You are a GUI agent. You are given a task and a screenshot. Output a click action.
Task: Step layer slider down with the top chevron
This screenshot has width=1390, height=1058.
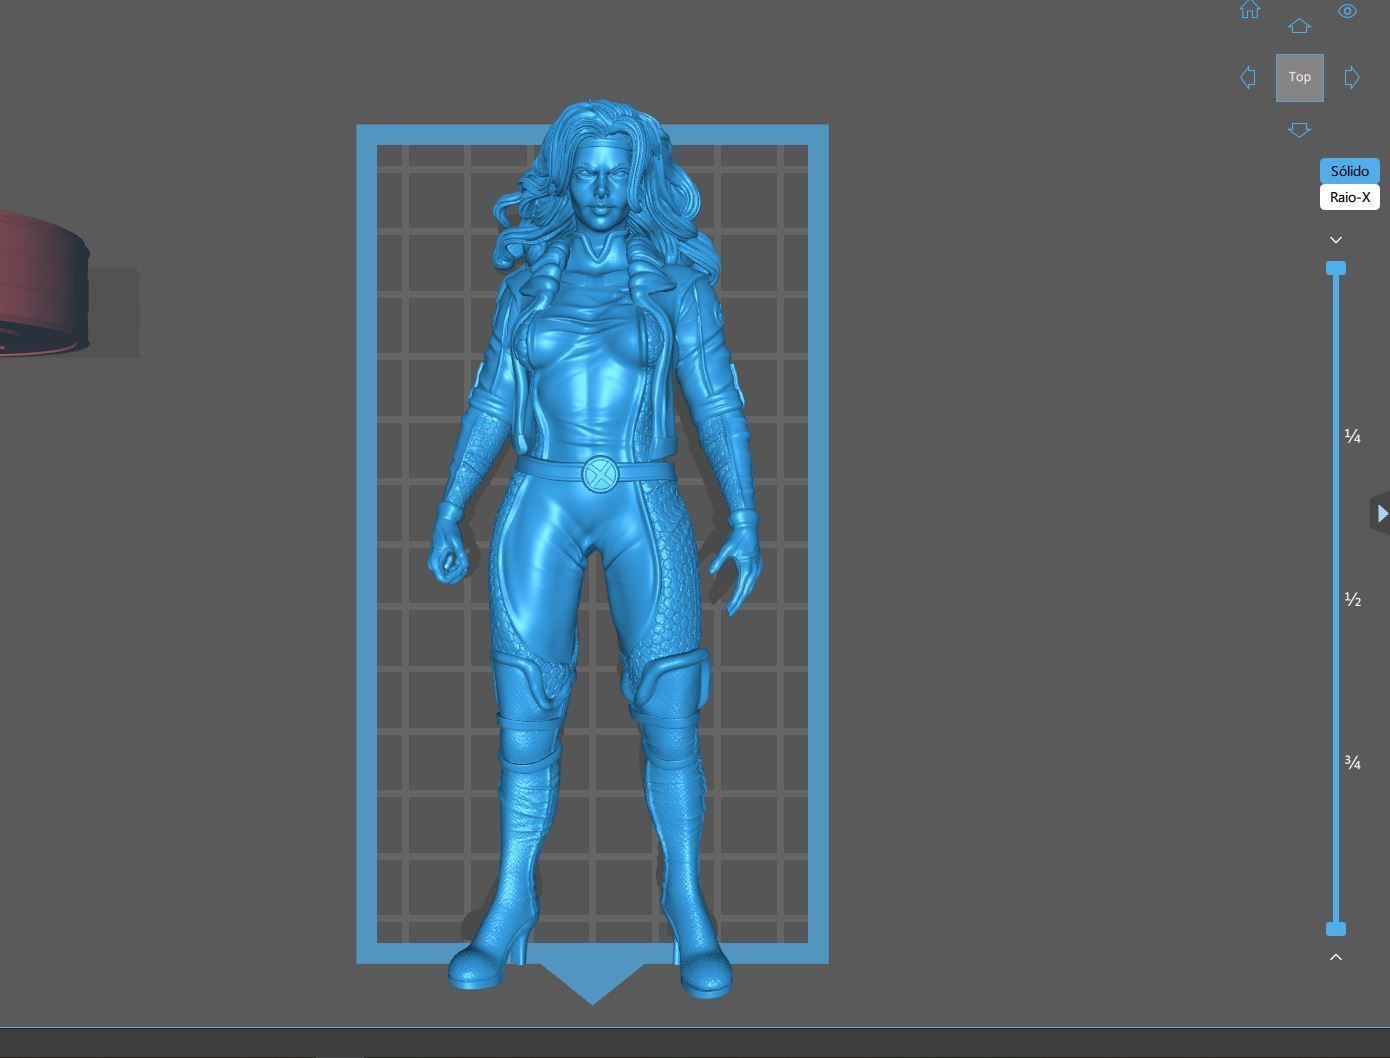tap(1336, 240)
